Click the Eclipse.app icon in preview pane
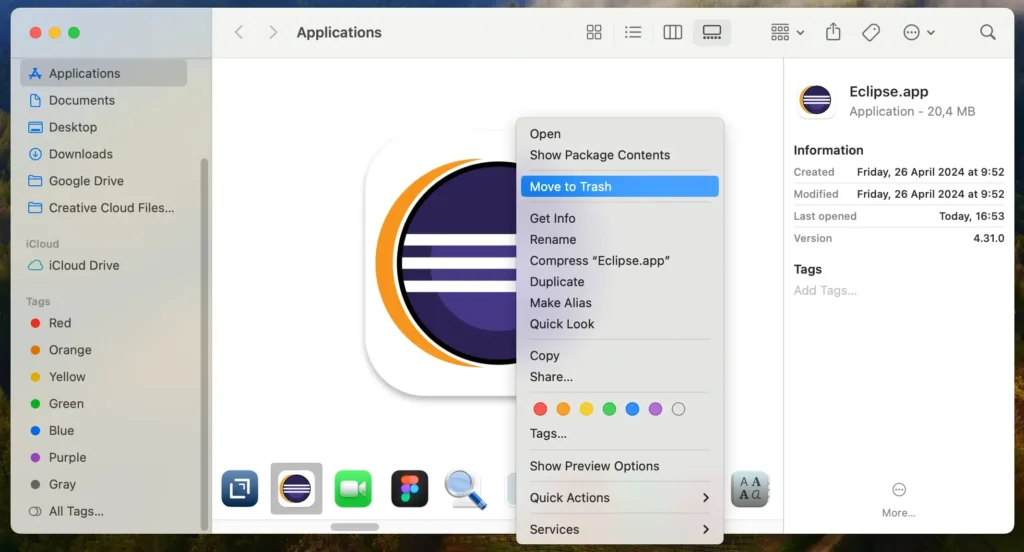Viewport: 1024px width, 552px height. 816,101
